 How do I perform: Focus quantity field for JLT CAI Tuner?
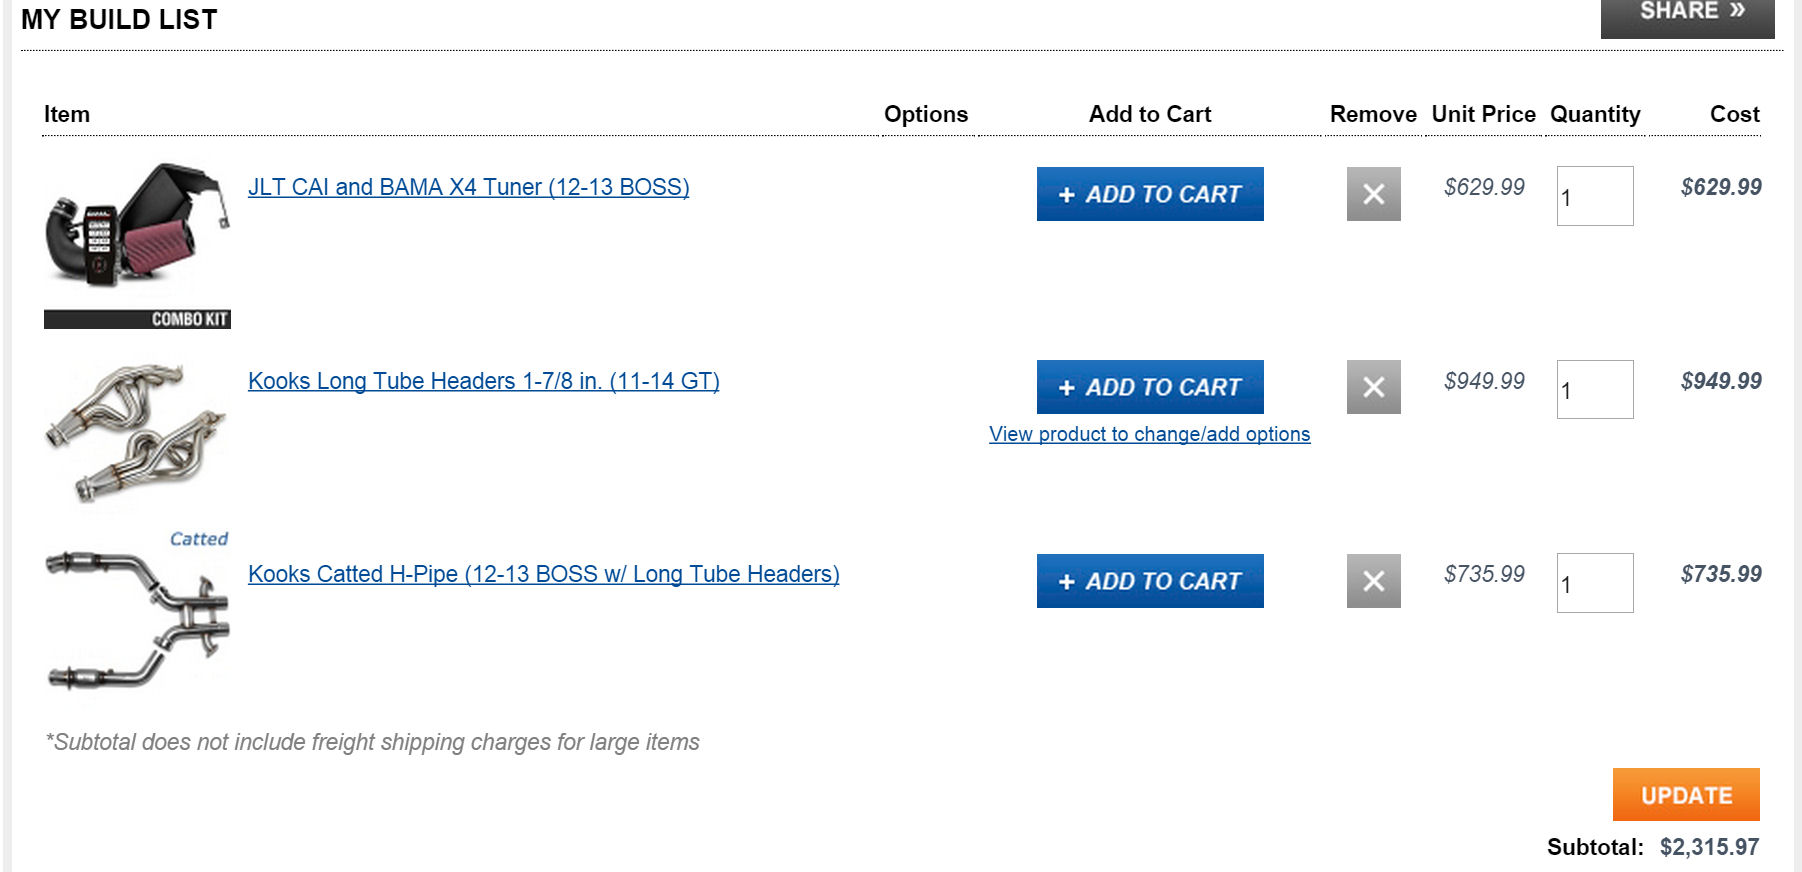(x=1594, y=196)
